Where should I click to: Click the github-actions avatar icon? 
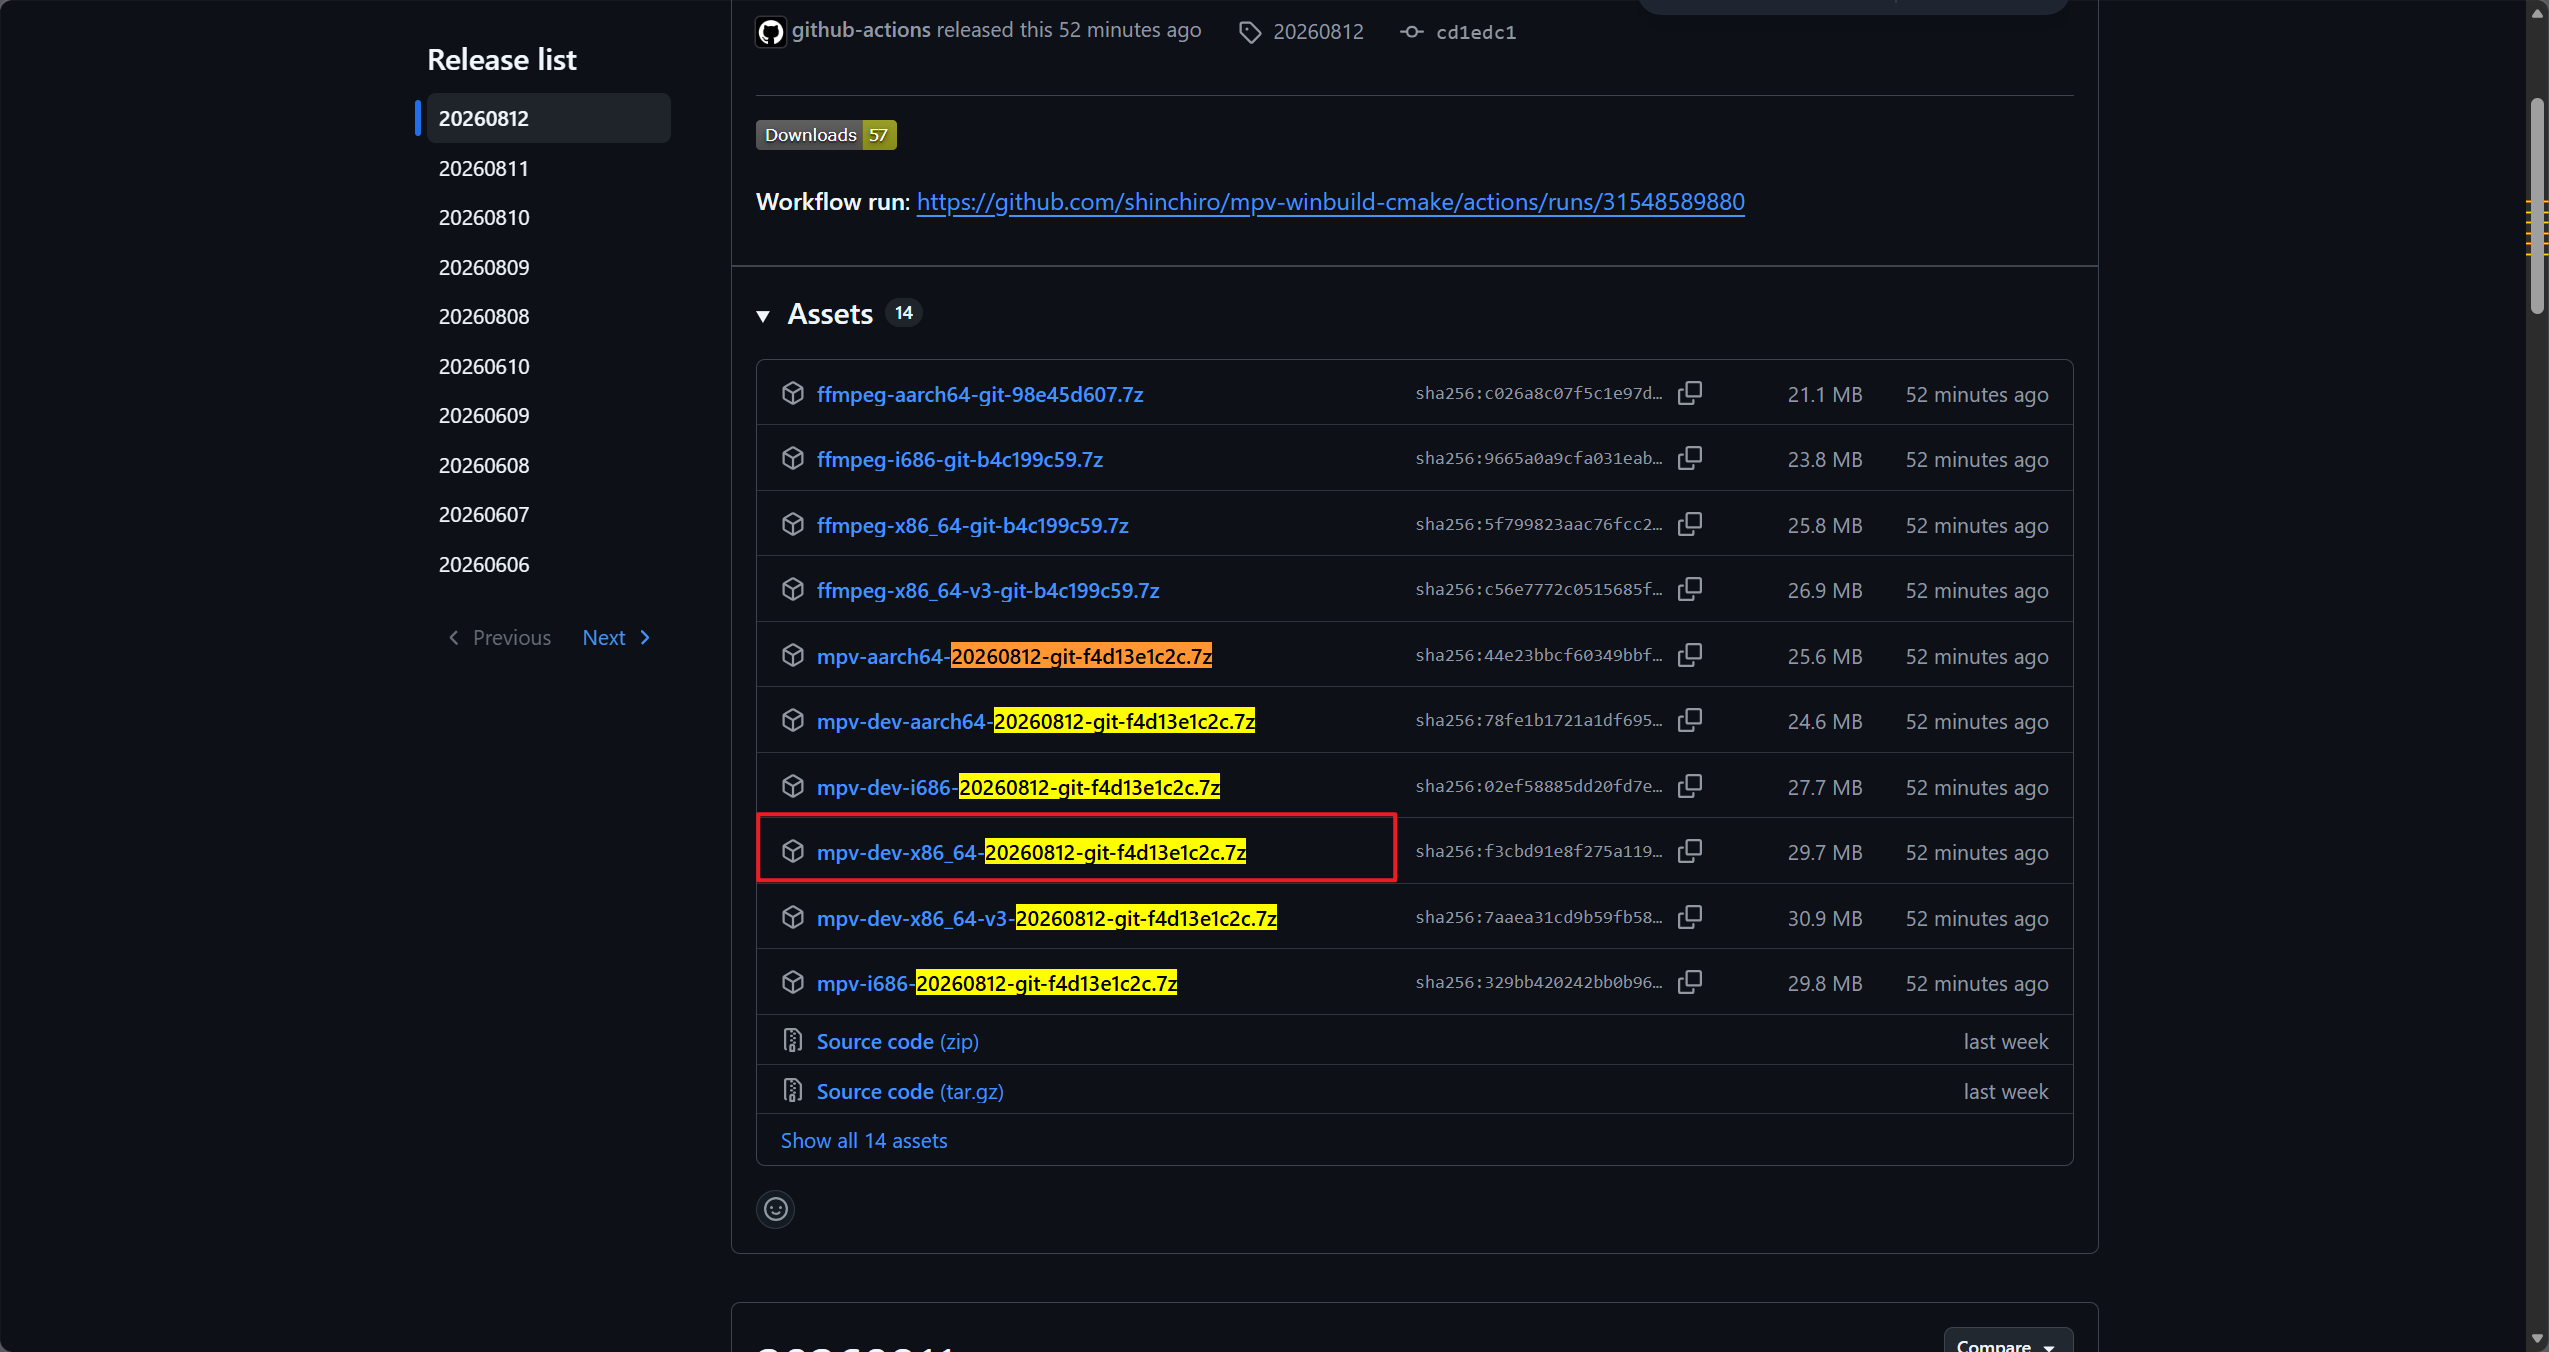pyautogui.click(x=770, y=32)
